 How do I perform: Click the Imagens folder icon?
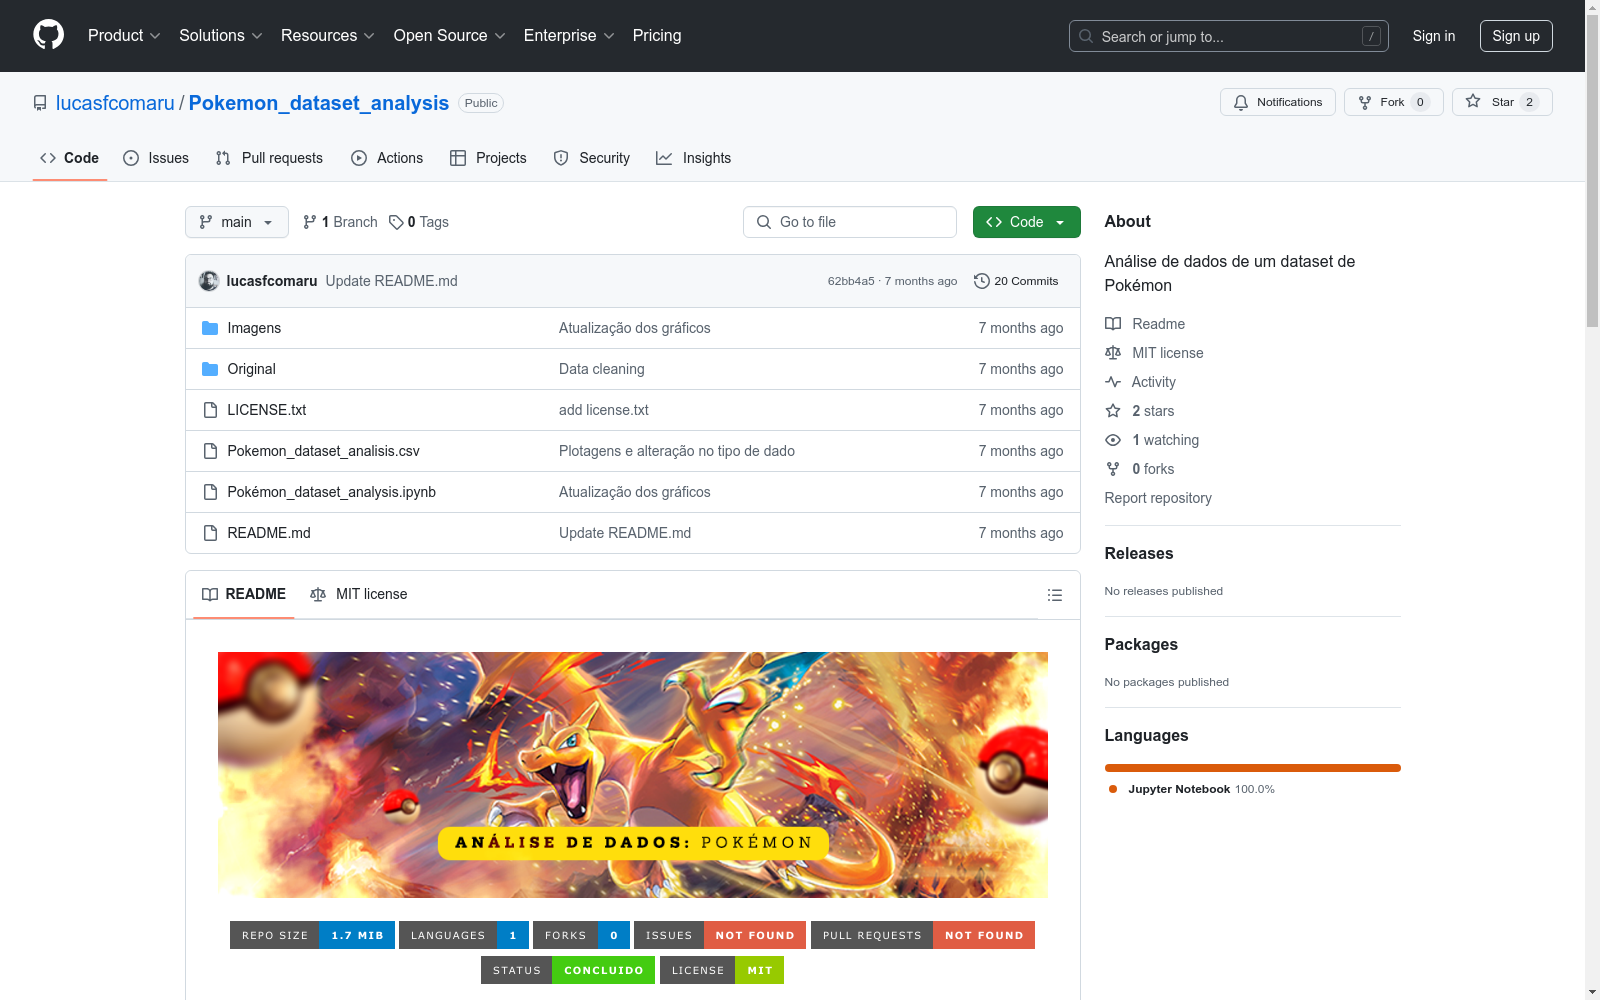pos(210,328)
